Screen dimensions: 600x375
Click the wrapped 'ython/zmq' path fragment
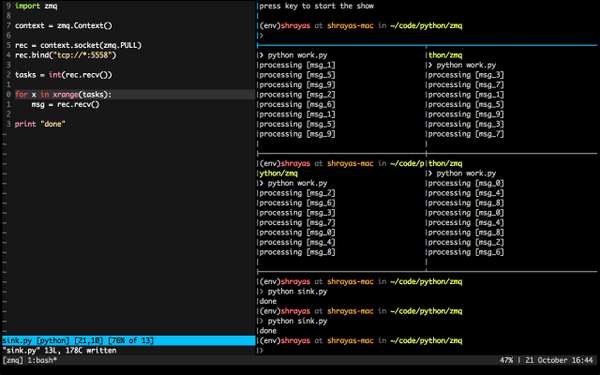pos(279,173)
